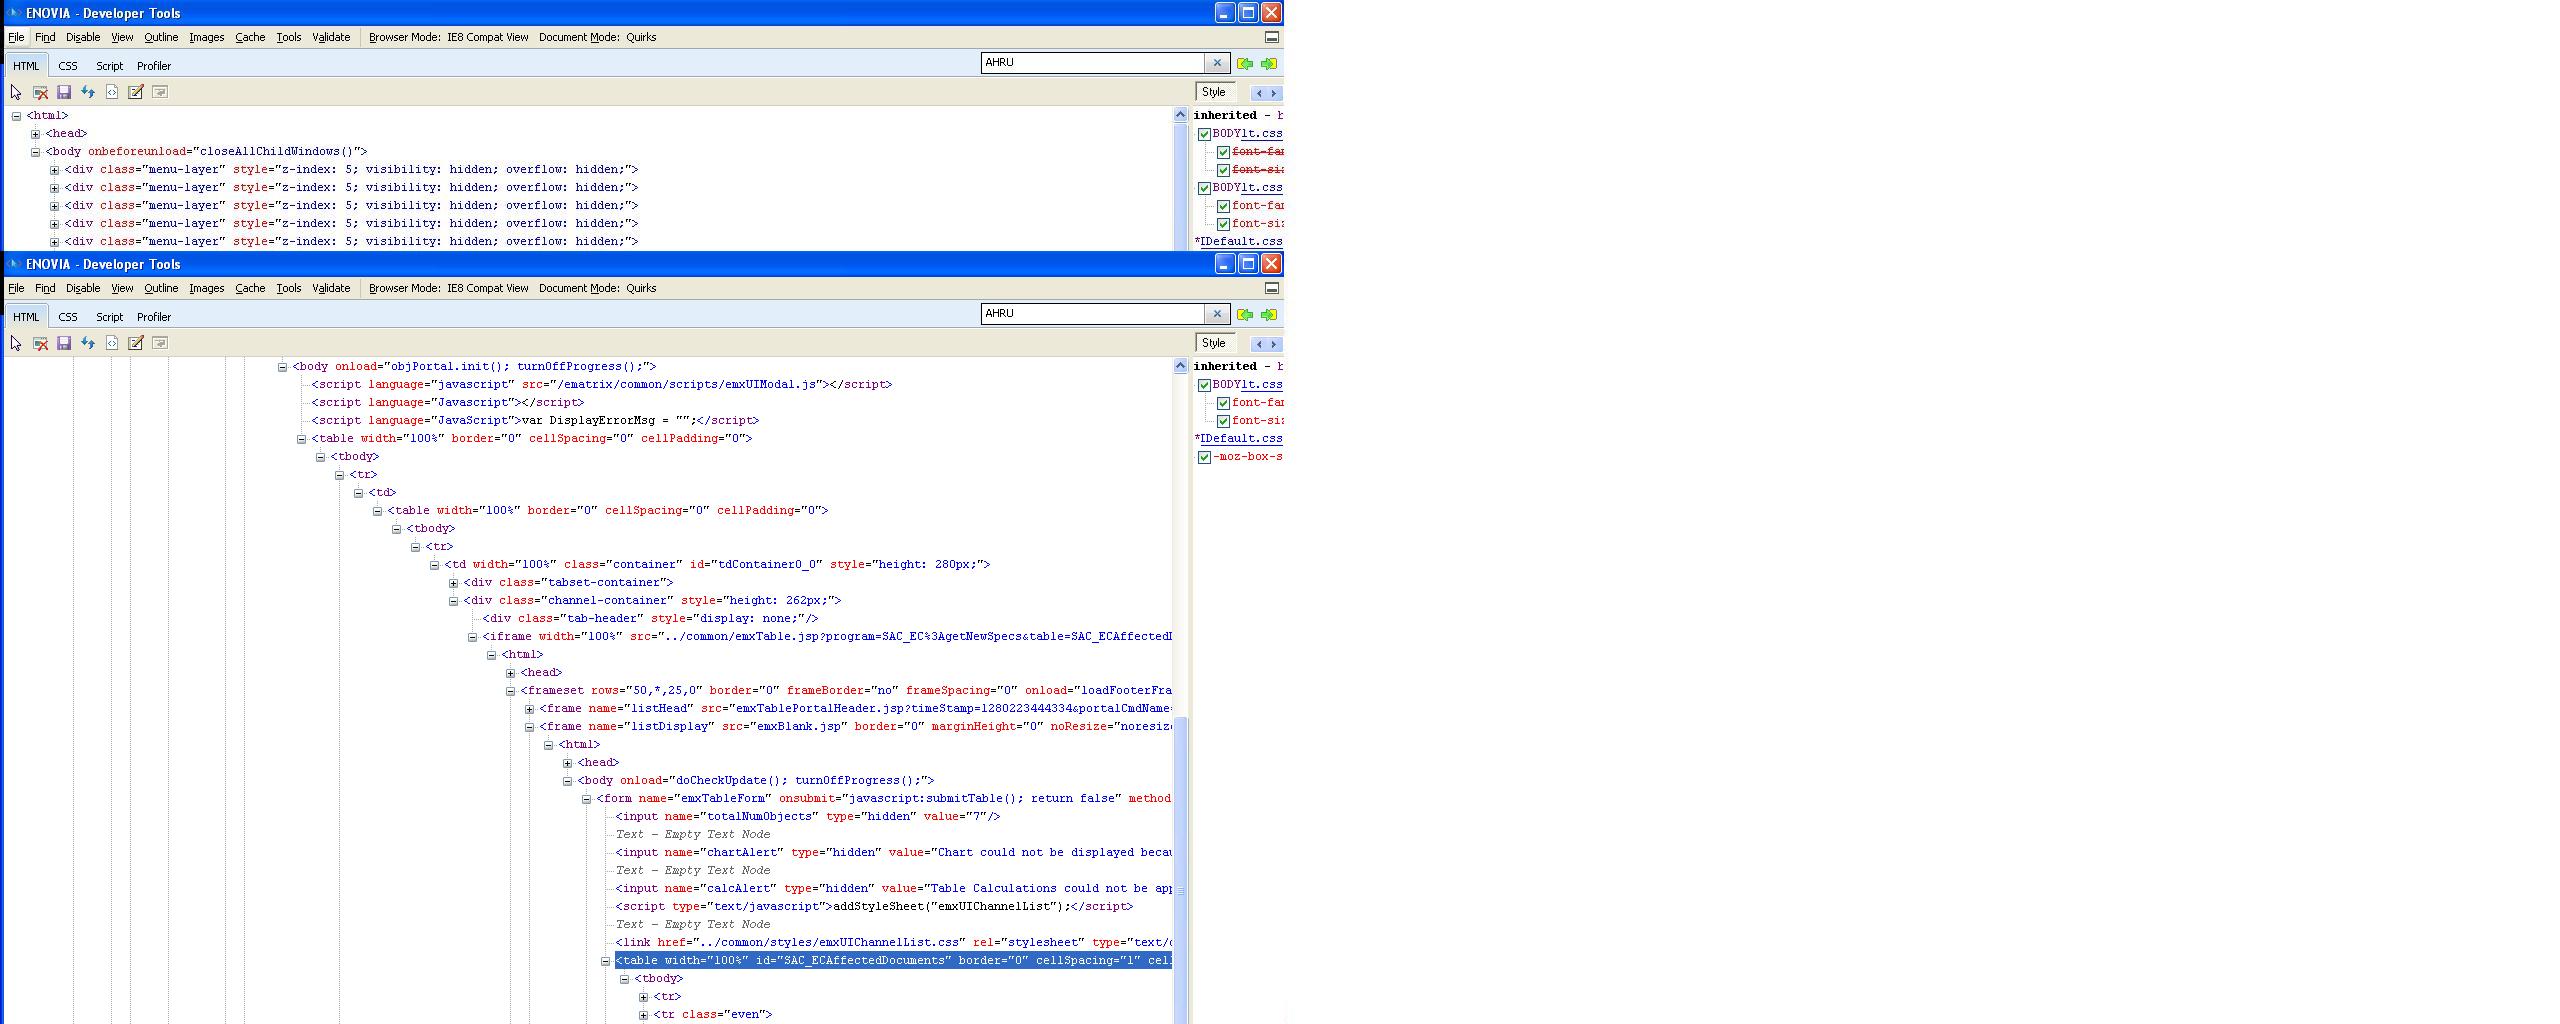This screenshot has height=1024, width=2560.
Task: Edit pencil icon in bottom window toolbar
Action: [136, 343]
